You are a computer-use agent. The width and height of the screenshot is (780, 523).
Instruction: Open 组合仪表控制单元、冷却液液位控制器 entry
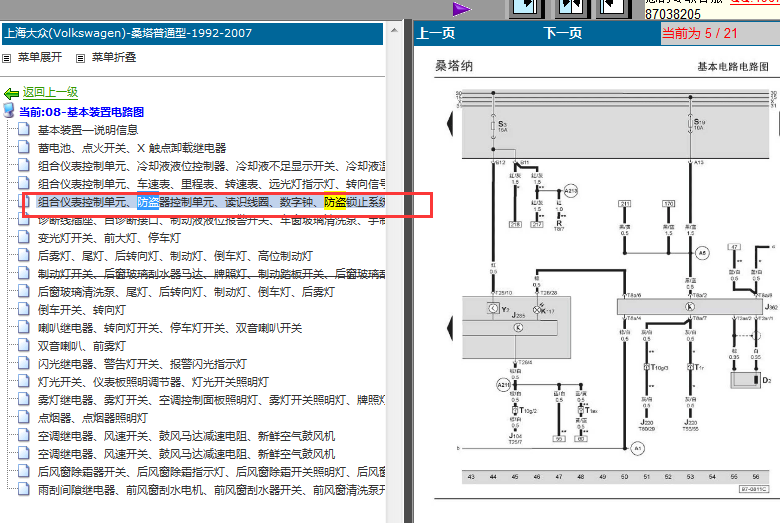coord(211,166)
